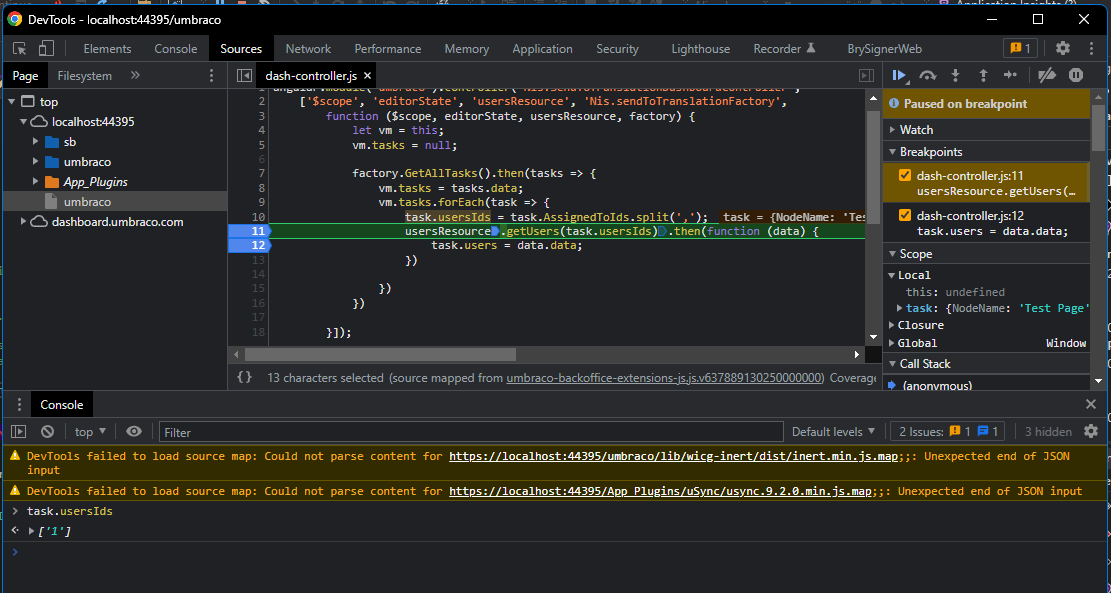Open the drawer three-dot menu
Image resolution: width=1111 pixels, height=593 pixels.
18,405
